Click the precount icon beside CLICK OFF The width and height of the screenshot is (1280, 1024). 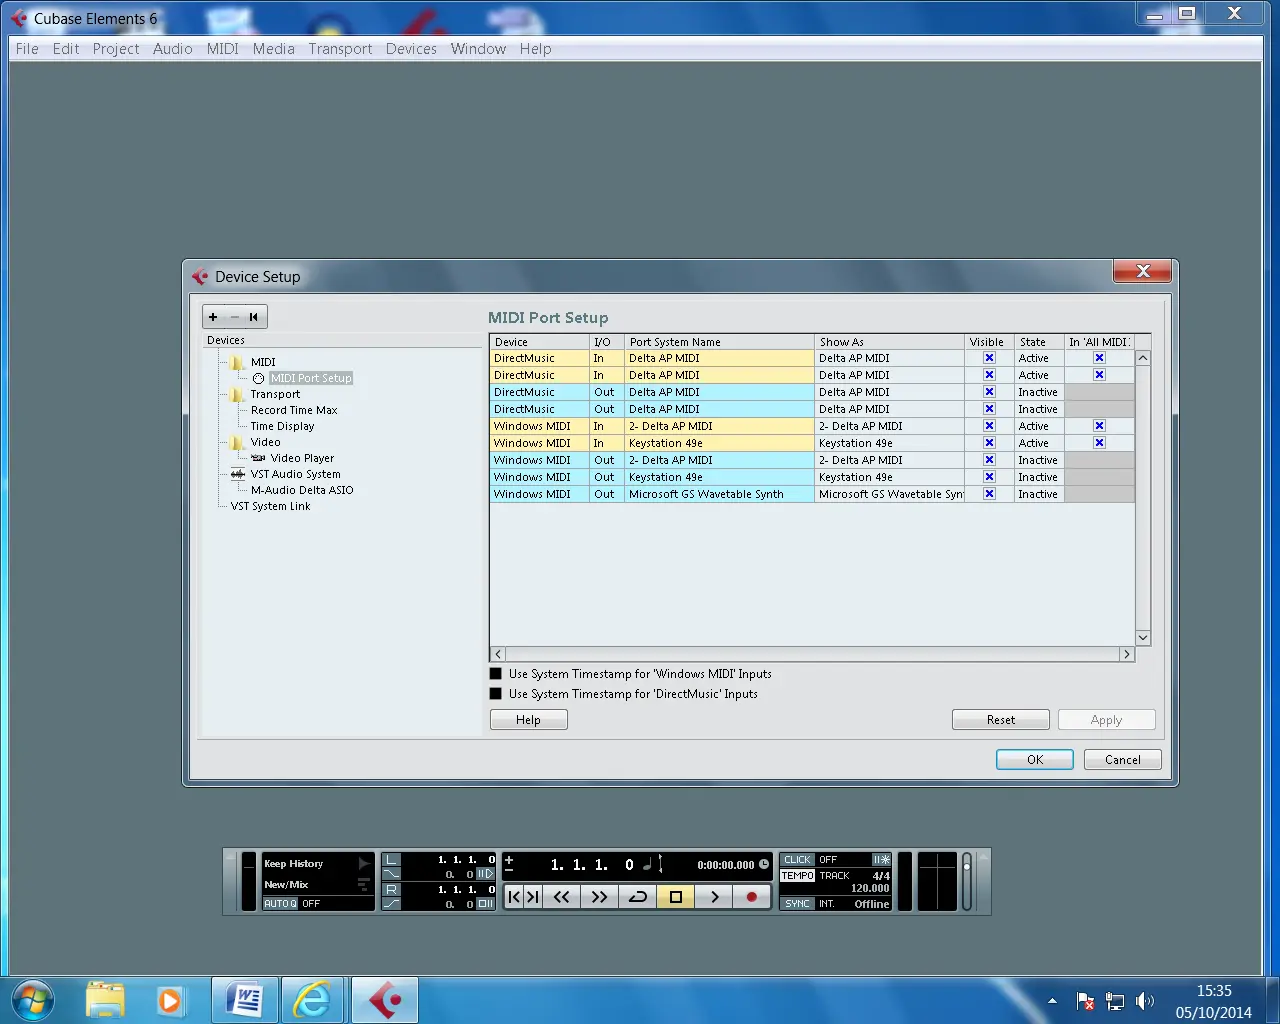[881, 860]
